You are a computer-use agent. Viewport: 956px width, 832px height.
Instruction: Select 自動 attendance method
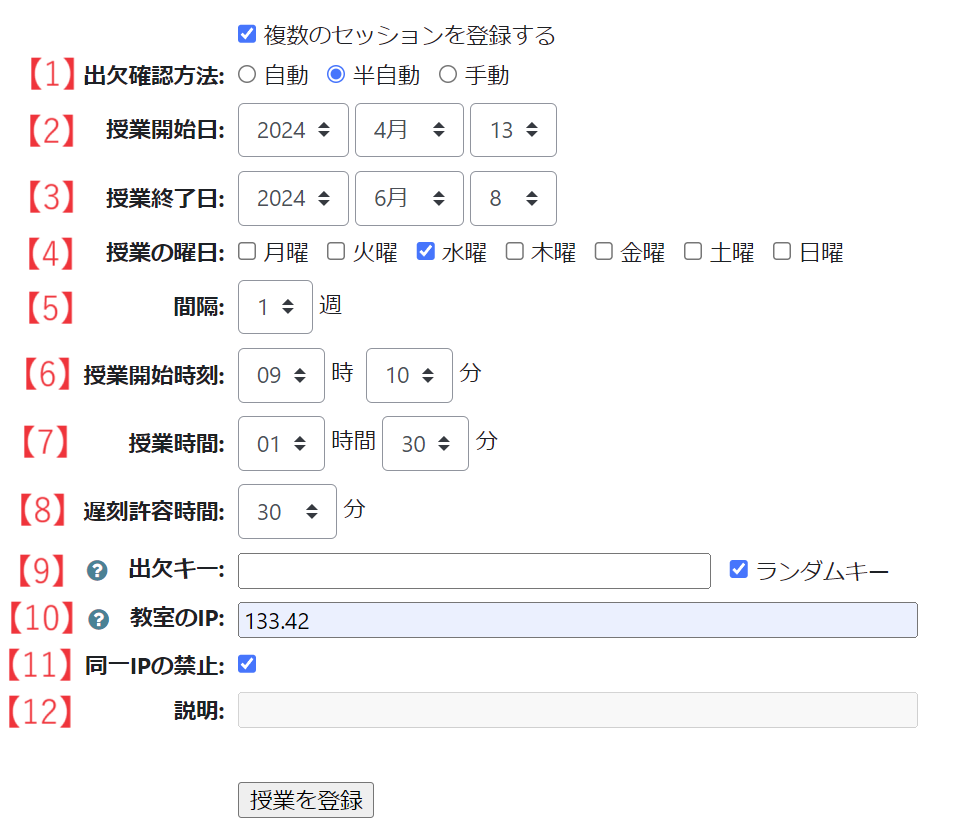coord(247,75)
